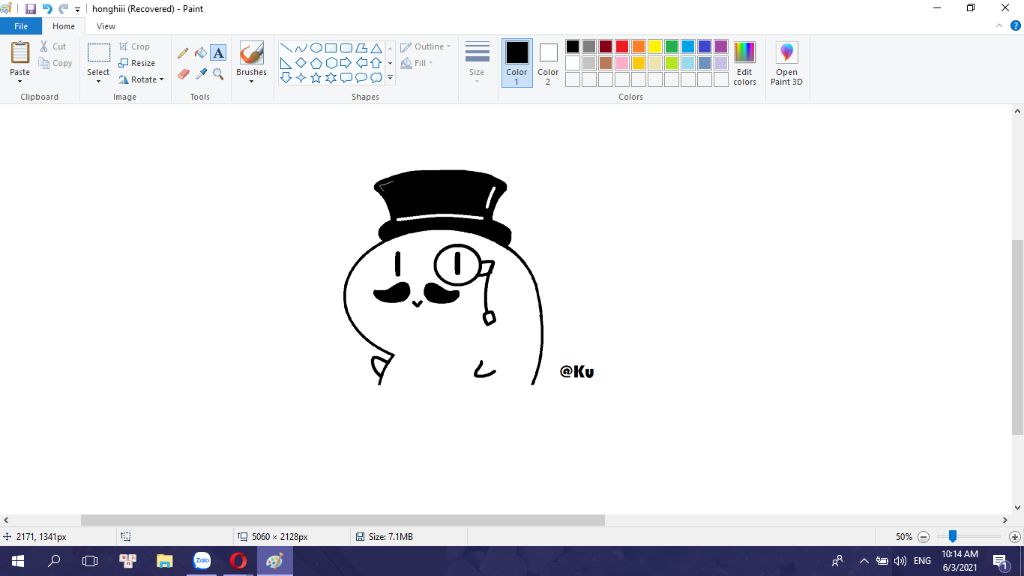Choose the Line shape
The image size is (1024, 576).
pos(285,48)
